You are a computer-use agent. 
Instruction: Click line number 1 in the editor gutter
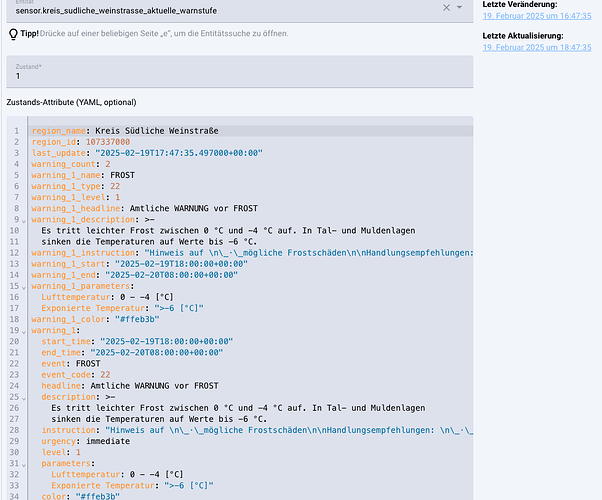click(16, 131)
